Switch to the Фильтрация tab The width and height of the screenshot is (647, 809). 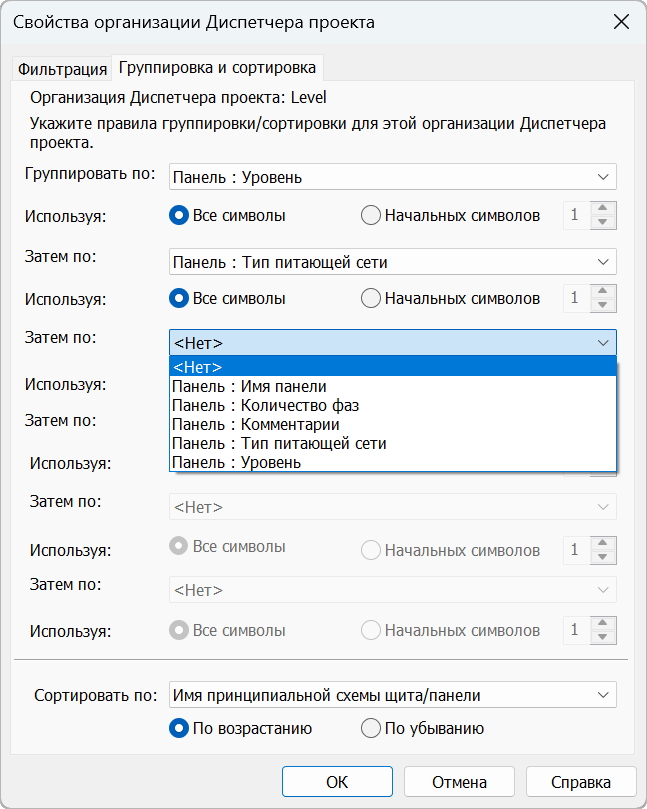pos(62,69)
